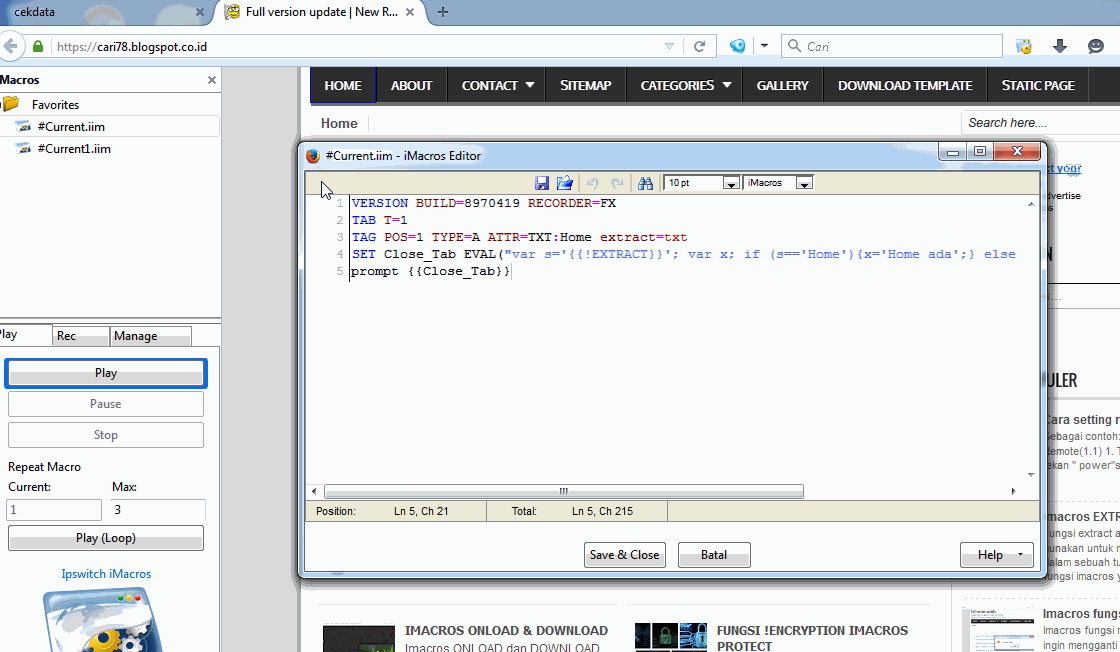Click the iMacros toolbar icon beside the search box

tap(1024, 46)
